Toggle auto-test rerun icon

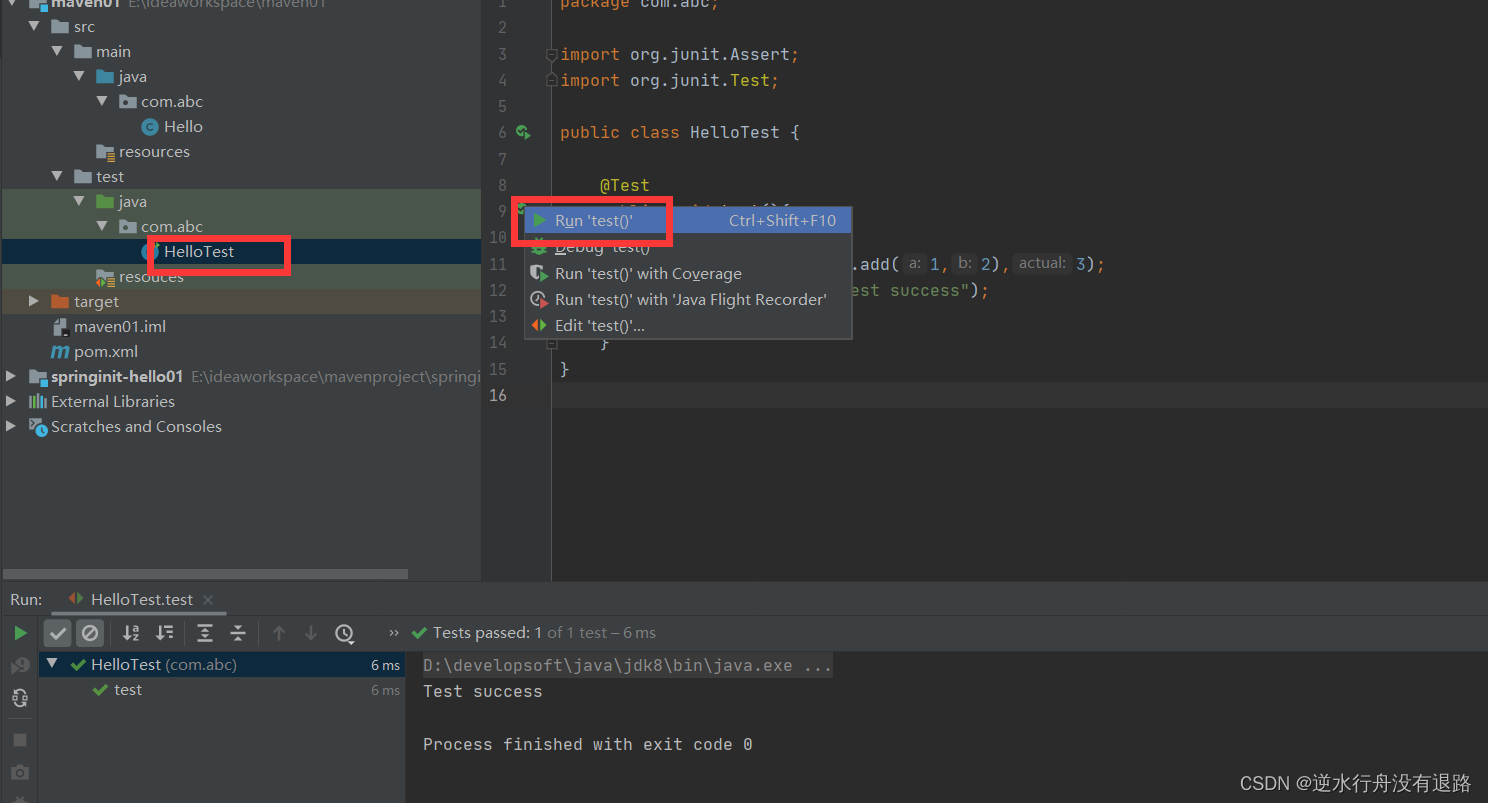pos(20,699)
